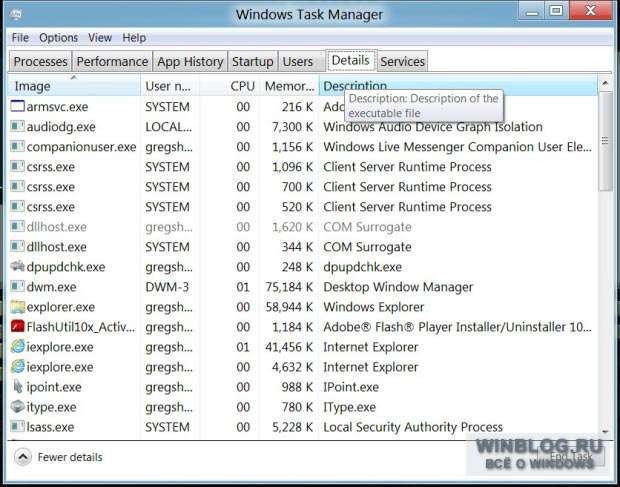This screenshot has height=487, width=620.
Task: Click 'Desktop Window Manager' description
Action: 398,287
